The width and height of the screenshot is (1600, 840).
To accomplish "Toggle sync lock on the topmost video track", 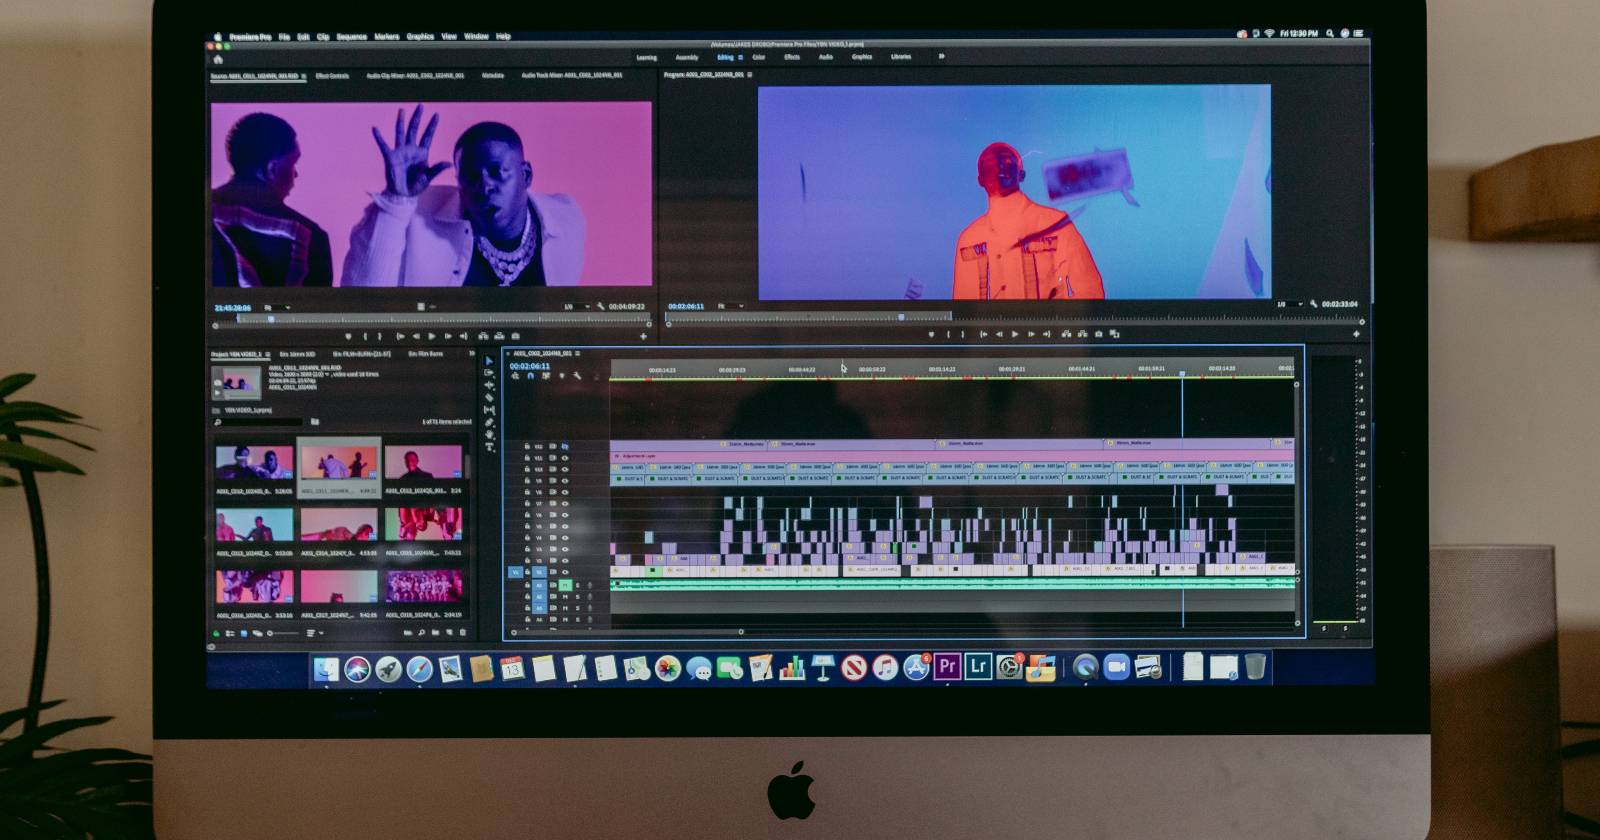I will (553, 447).
